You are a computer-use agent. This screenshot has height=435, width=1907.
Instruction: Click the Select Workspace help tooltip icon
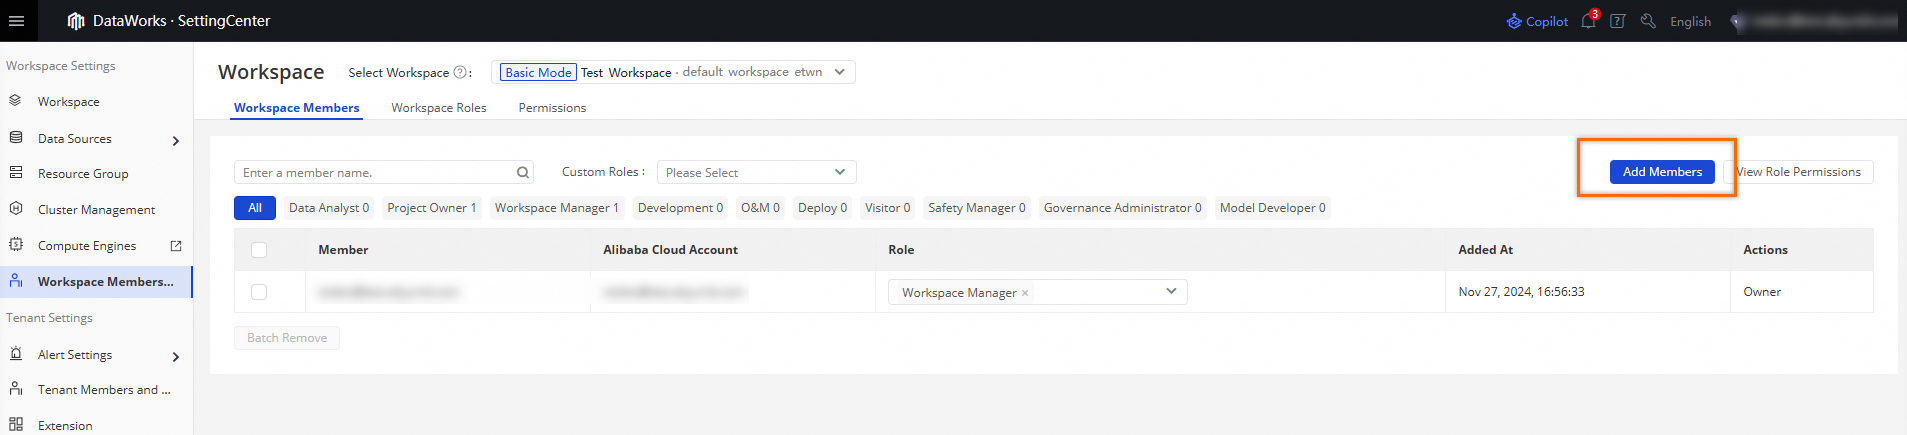[460, 72]
